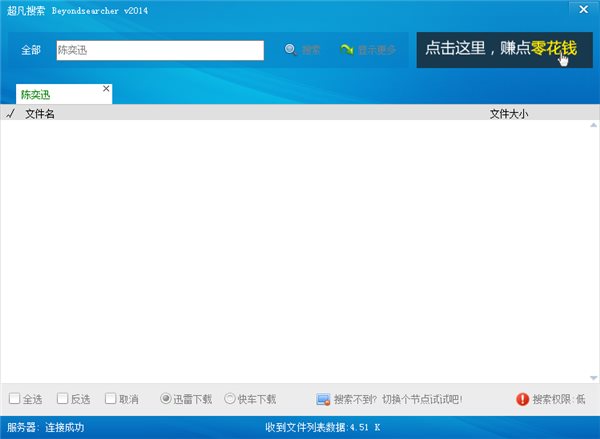
Task: Check the 全选 select-all checkbox
Action: (15, 398)
